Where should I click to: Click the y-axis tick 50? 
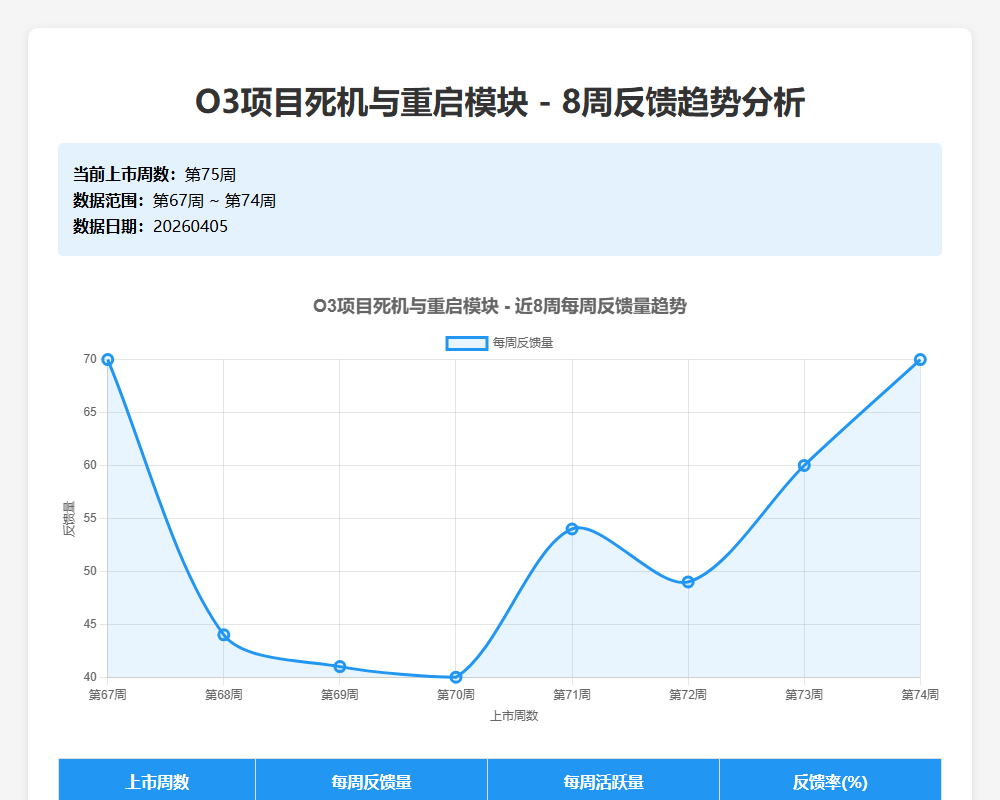pos(90,571)
